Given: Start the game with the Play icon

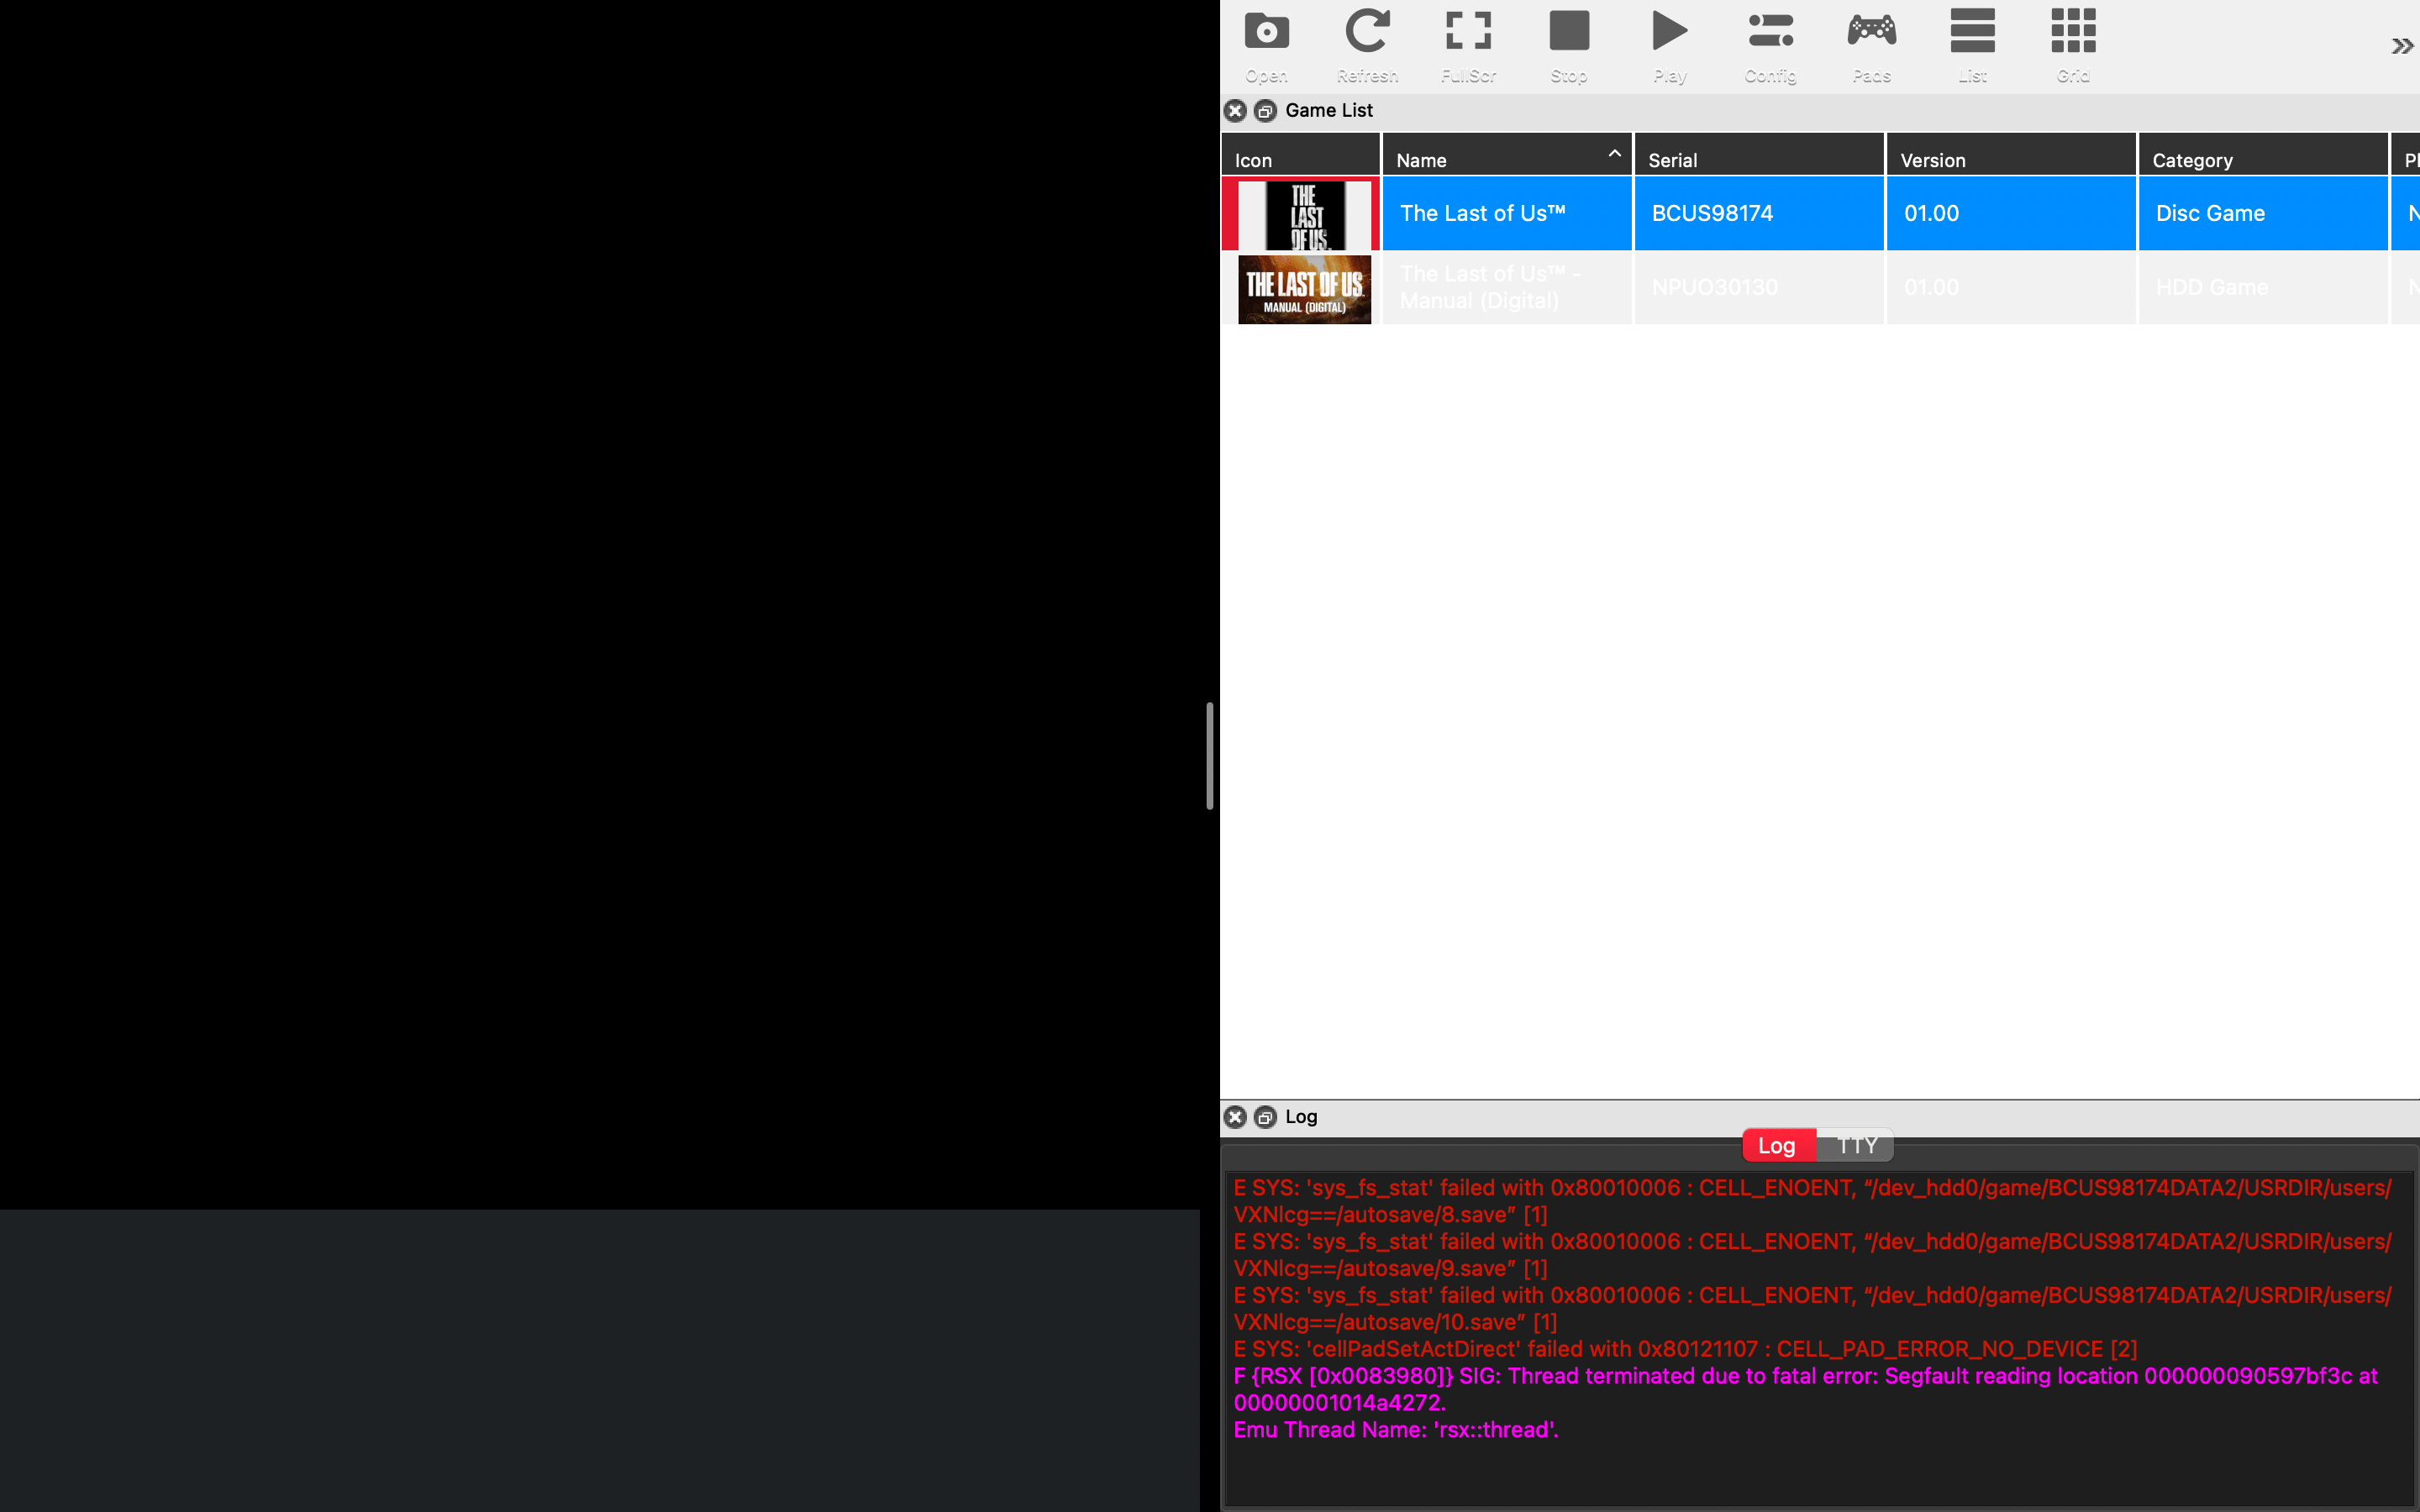Looking at the screenshot, I should pyautogui.click(x=1669, y=45).
